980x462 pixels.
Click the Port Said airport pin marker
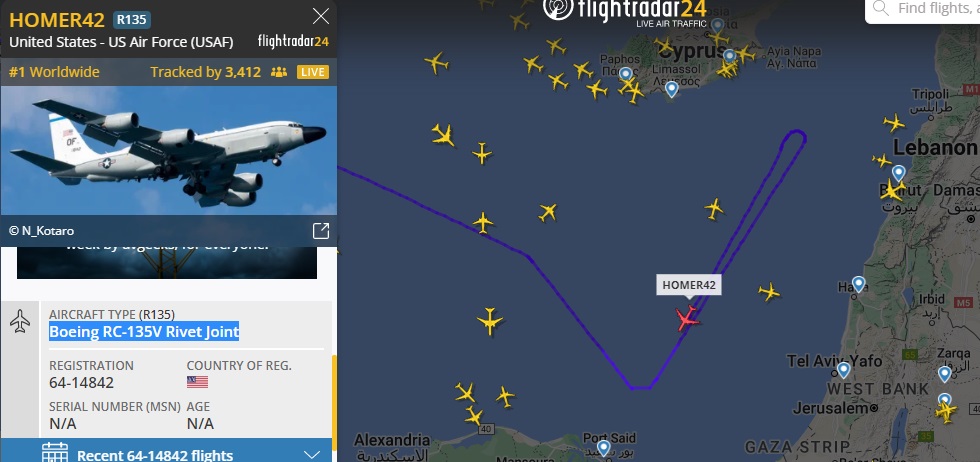point(603,448)
